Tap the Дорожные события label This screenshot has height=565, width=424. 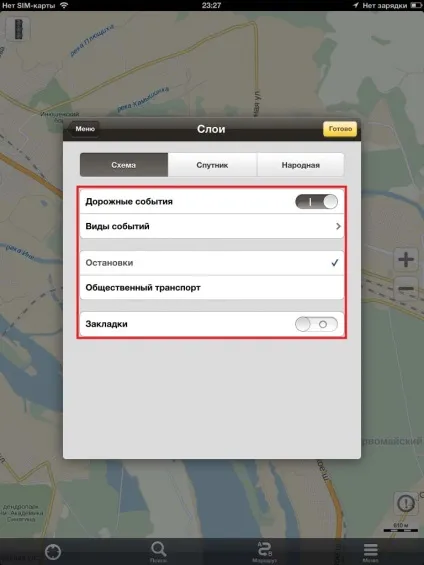click(129, 201)
